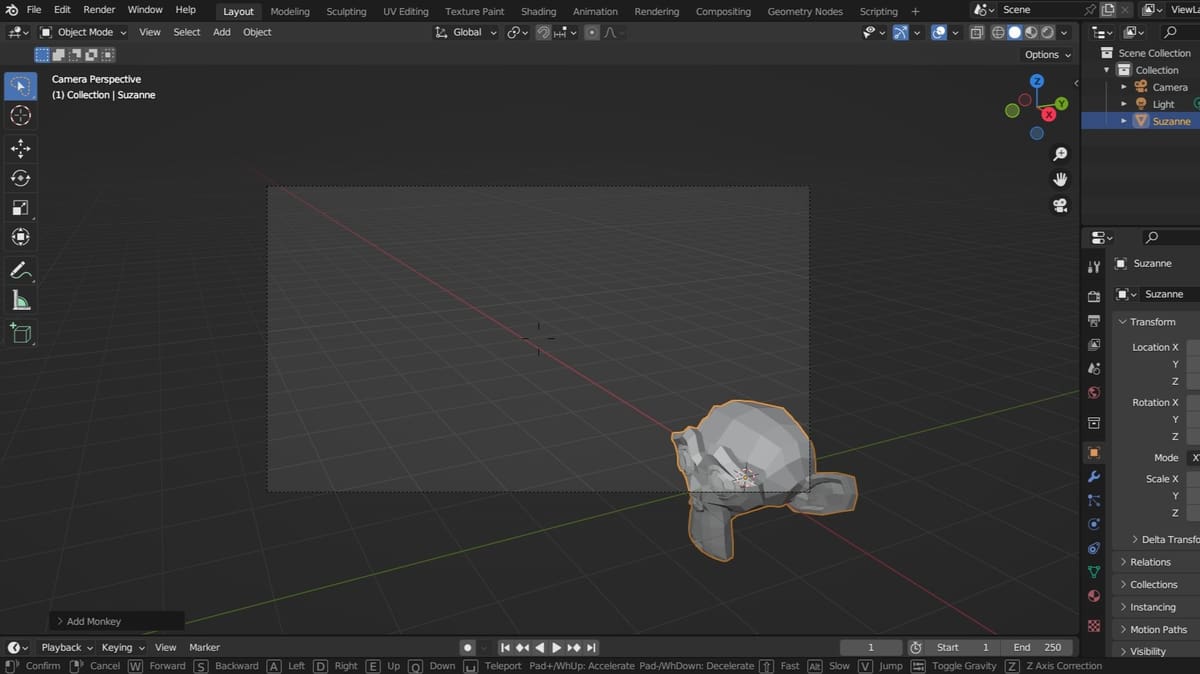The image size is (1200, 674).
Task: Open the Modifiers wrench properties tab
Action: [1094, 477]
